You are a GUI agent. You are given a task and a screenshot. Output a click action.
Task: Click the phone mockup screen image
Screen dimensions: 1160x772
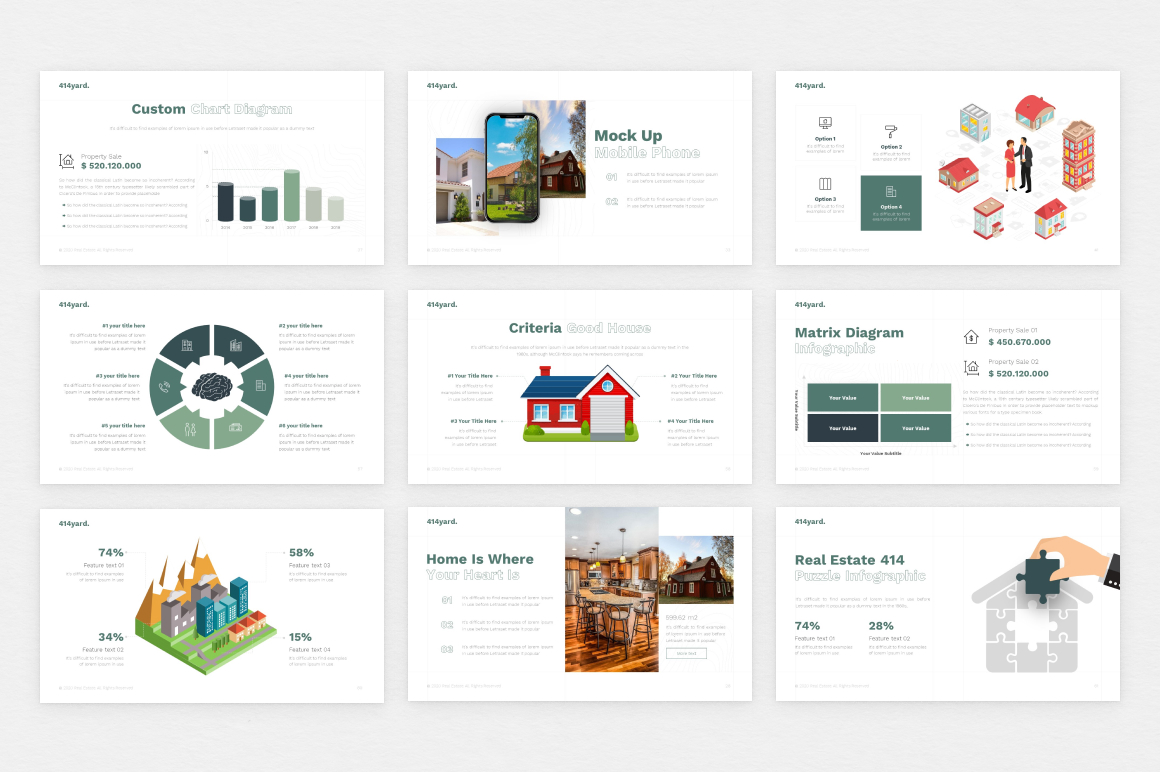(512, 167)
